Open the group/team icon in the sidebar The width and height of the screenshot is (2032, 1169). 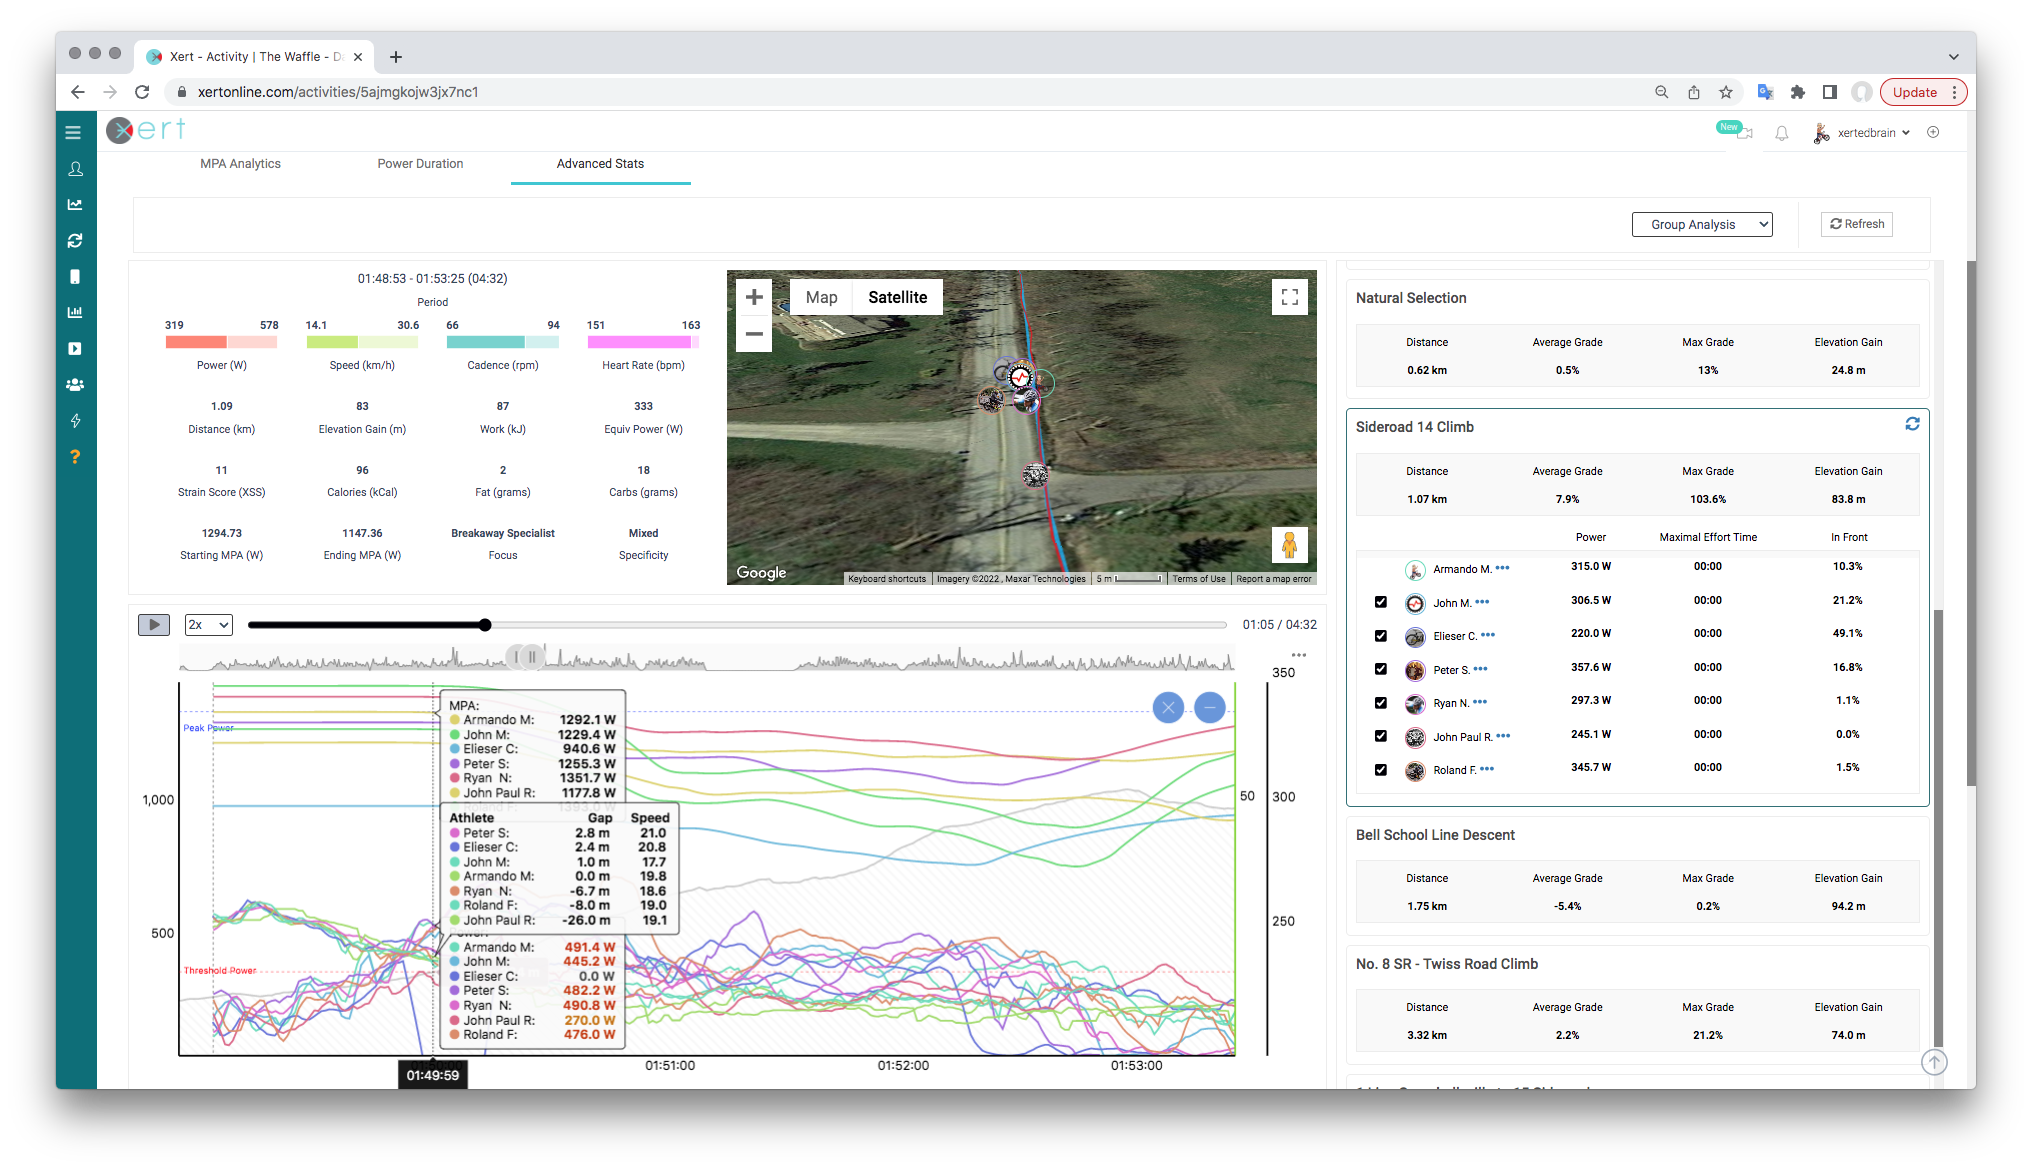[x=75, y=385]
